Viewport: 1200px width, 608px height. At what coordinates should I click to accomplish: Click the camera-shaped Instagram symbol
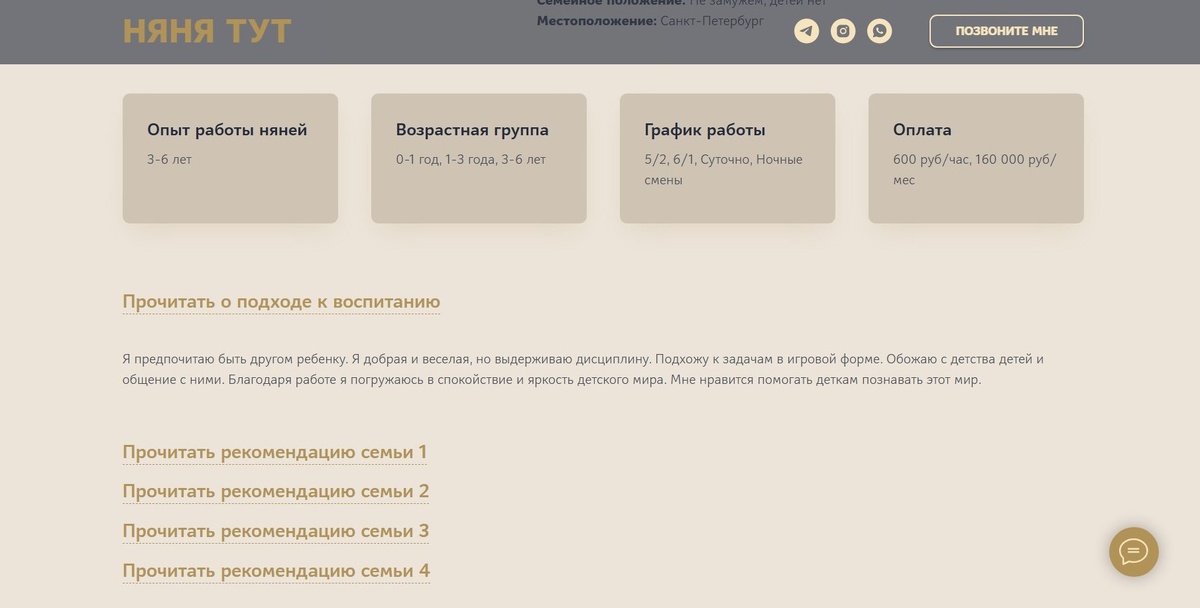(x=843, y=30)
